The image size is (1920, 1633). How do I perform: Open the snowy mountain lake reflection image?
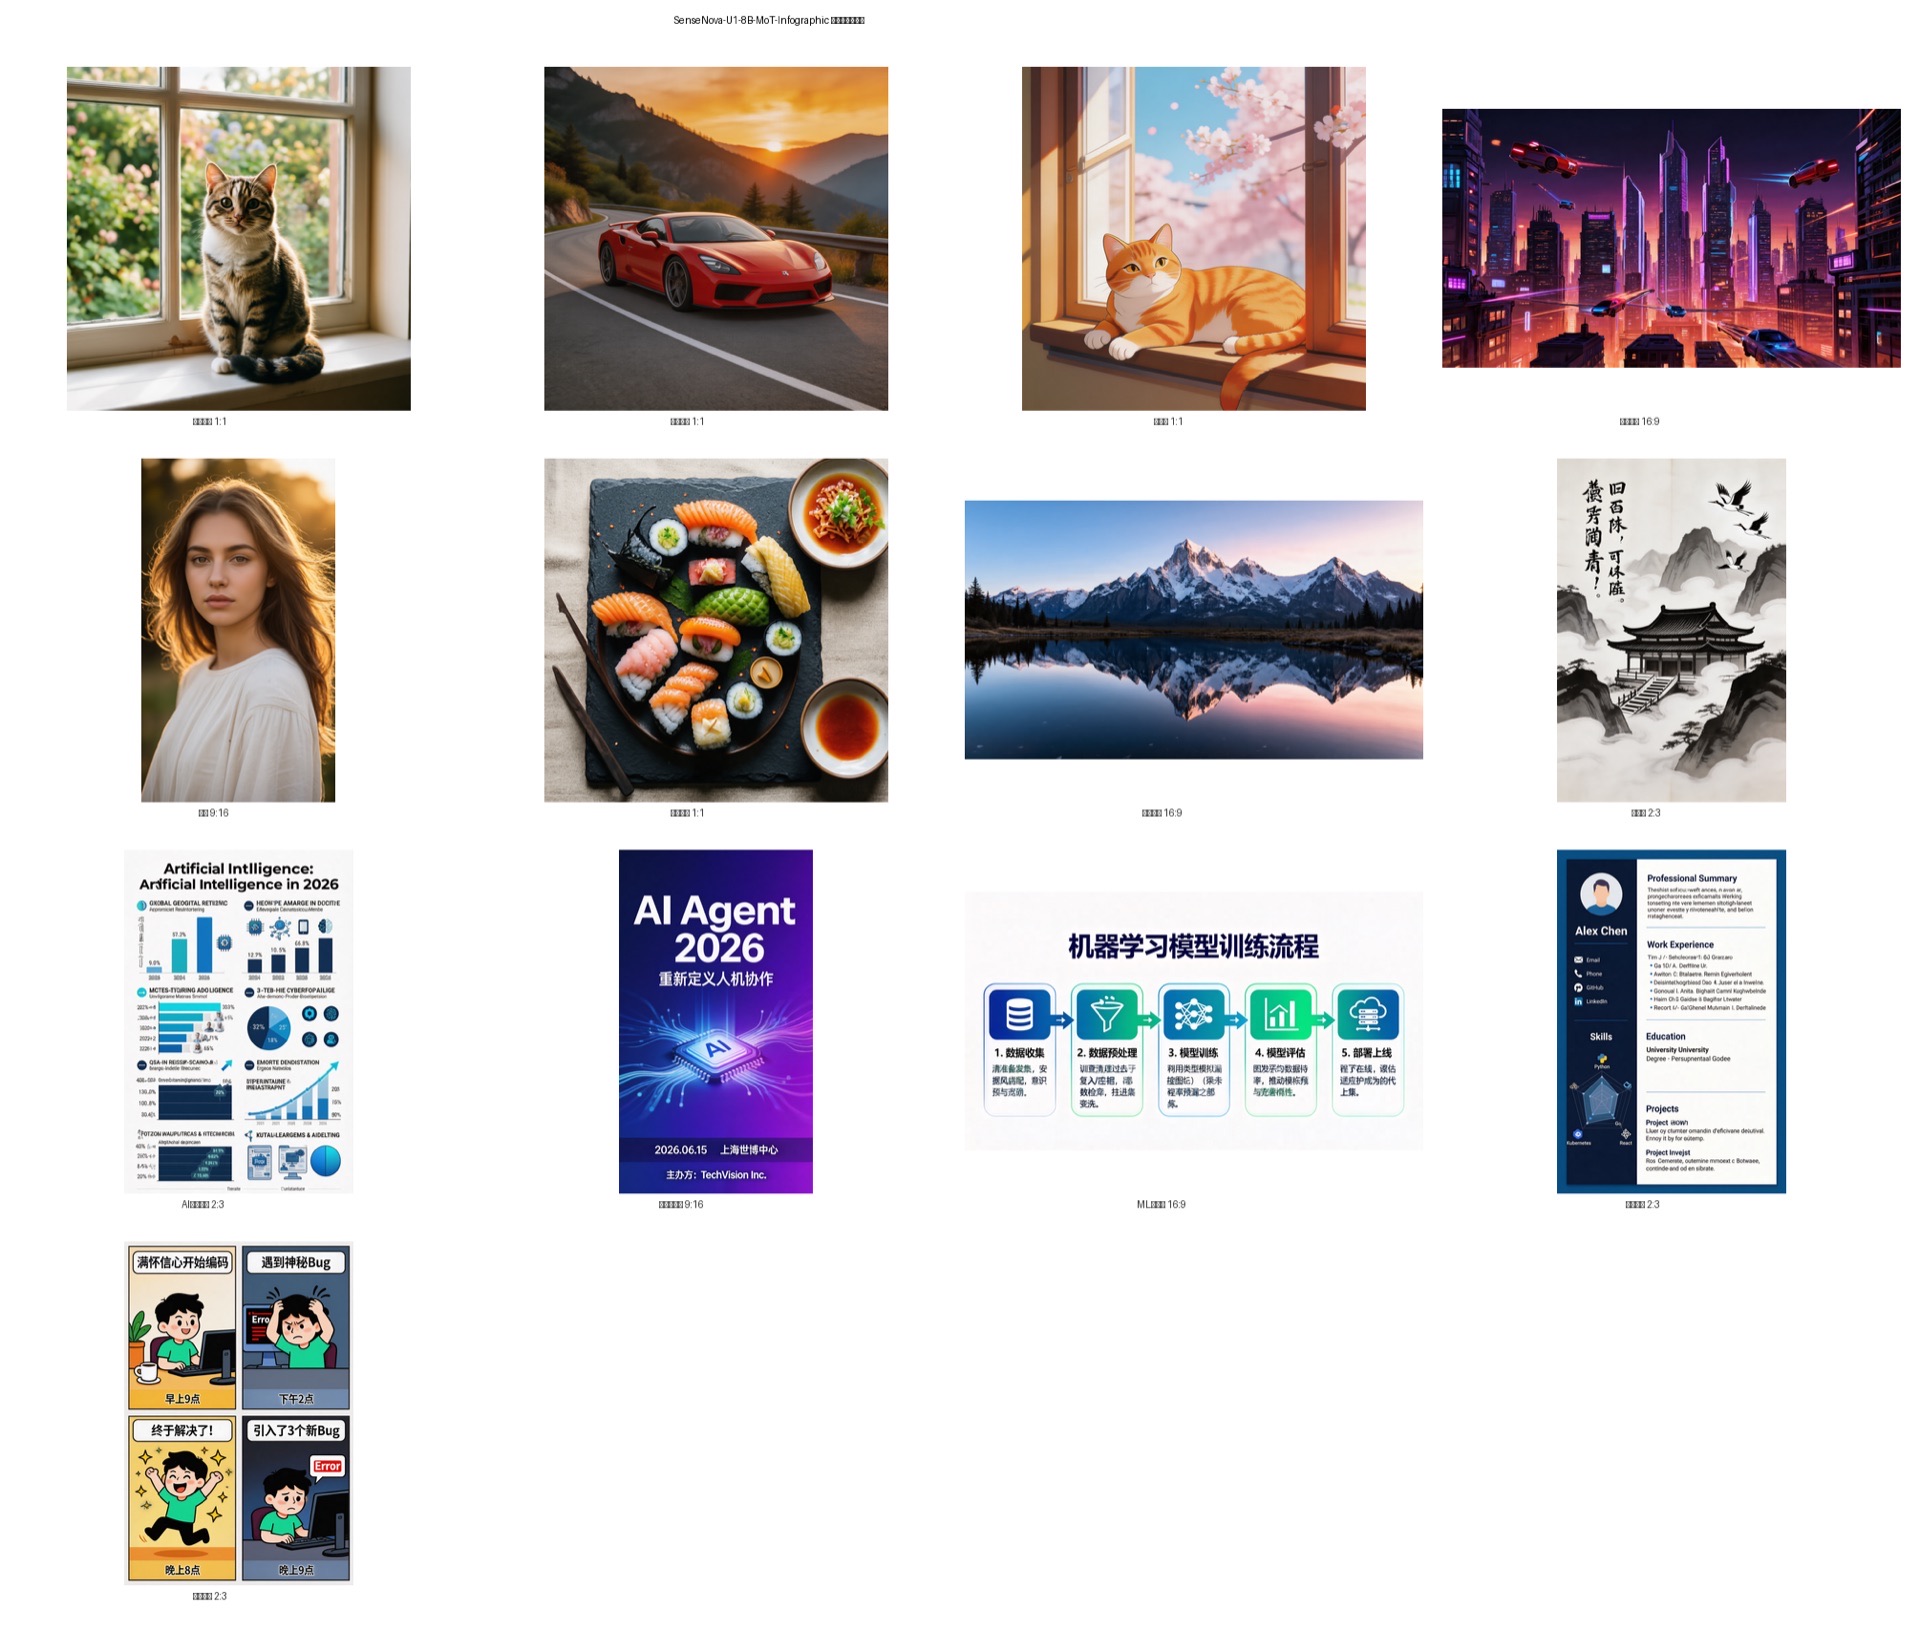1193,630
